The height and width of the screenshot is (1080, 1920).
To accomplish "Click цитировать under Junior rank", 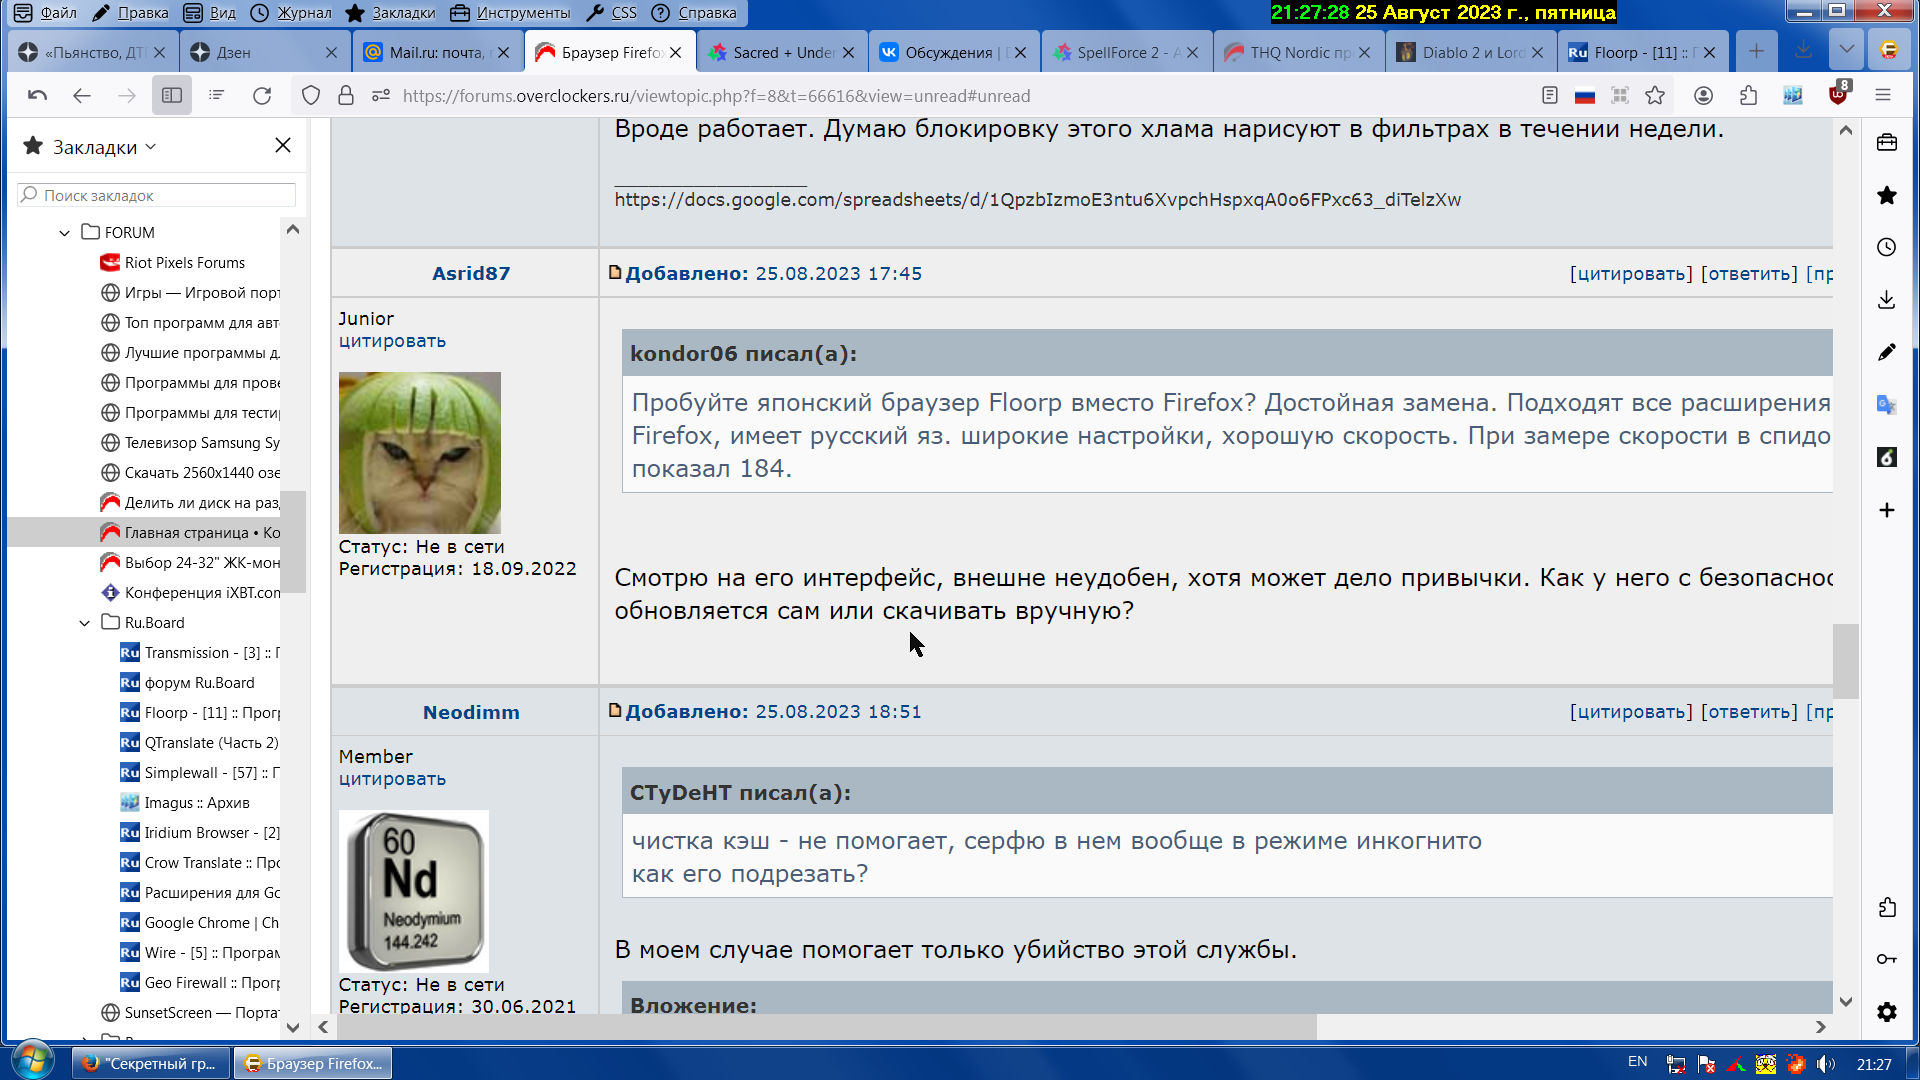I will 392,341.
